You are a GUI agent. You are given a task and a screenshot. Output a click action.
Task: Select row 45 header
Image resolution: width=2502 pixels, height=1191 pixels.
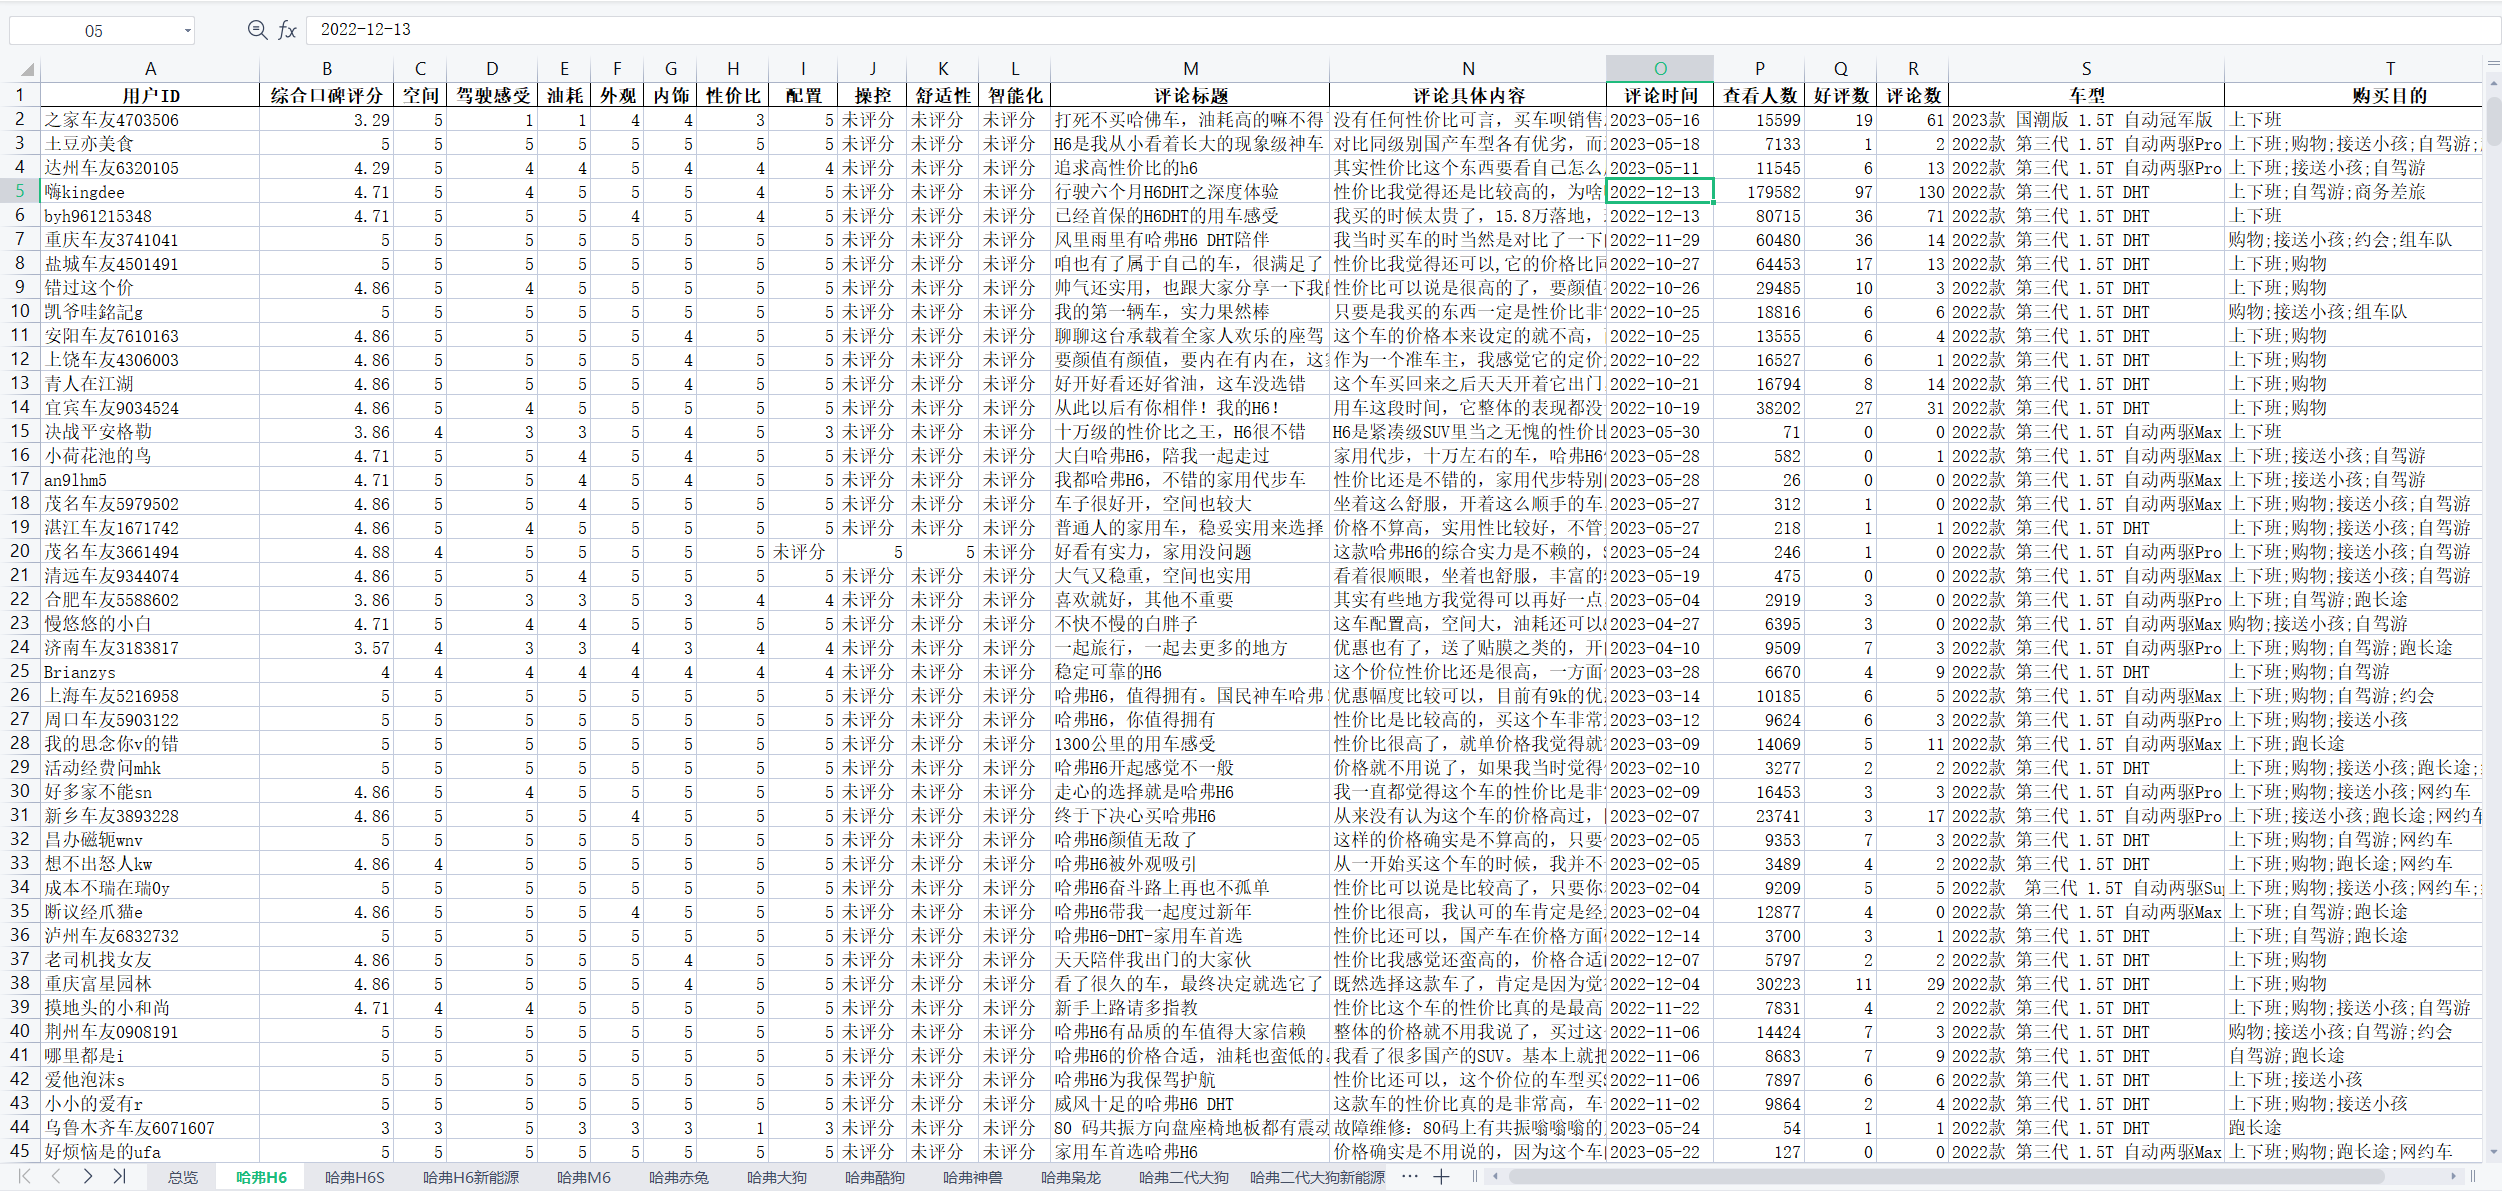pos(20,1151)
